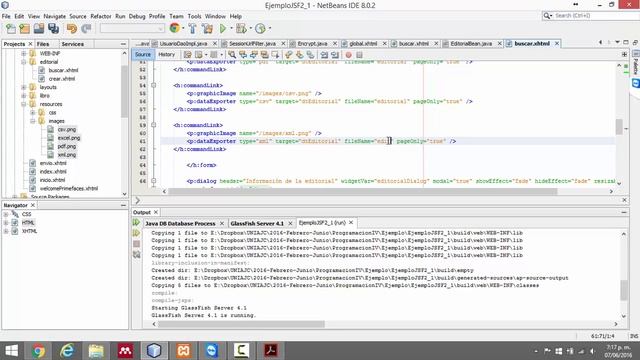
Task: Open File Explorer from the taskbar
Action: point(96,351)
